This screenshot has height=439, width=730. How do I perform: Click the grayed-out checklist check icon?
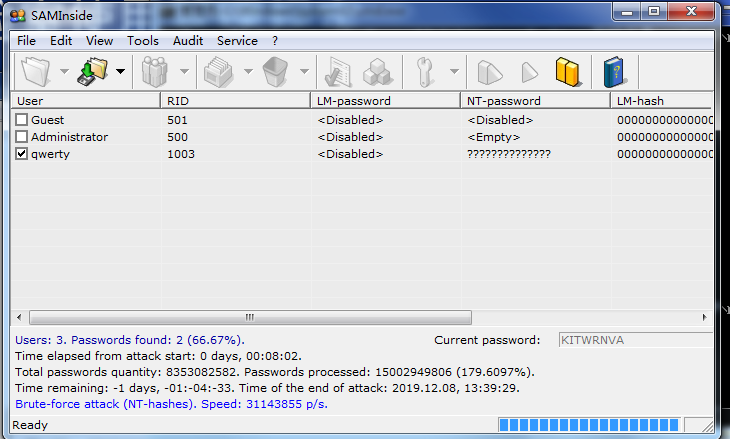[x=338, y=72]
